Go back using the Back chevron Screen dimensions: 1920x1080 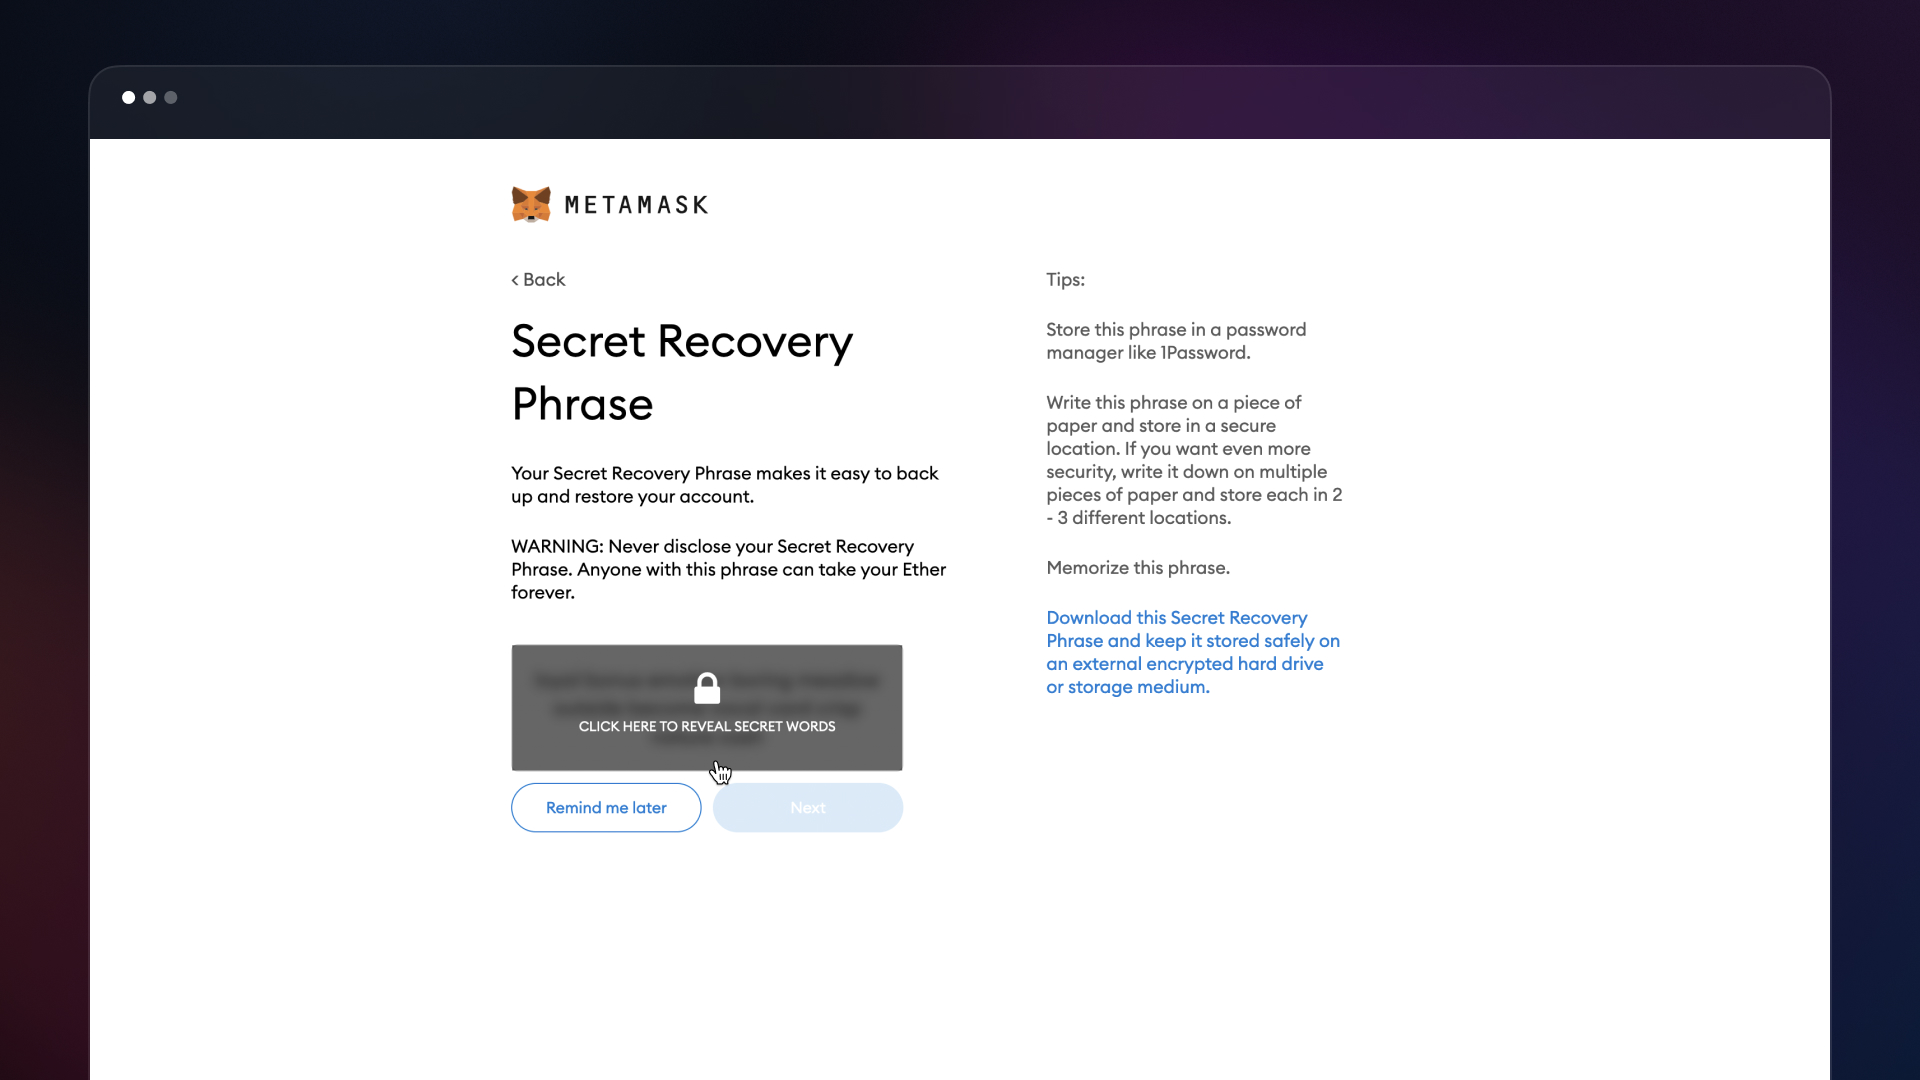tap(538, 280)
